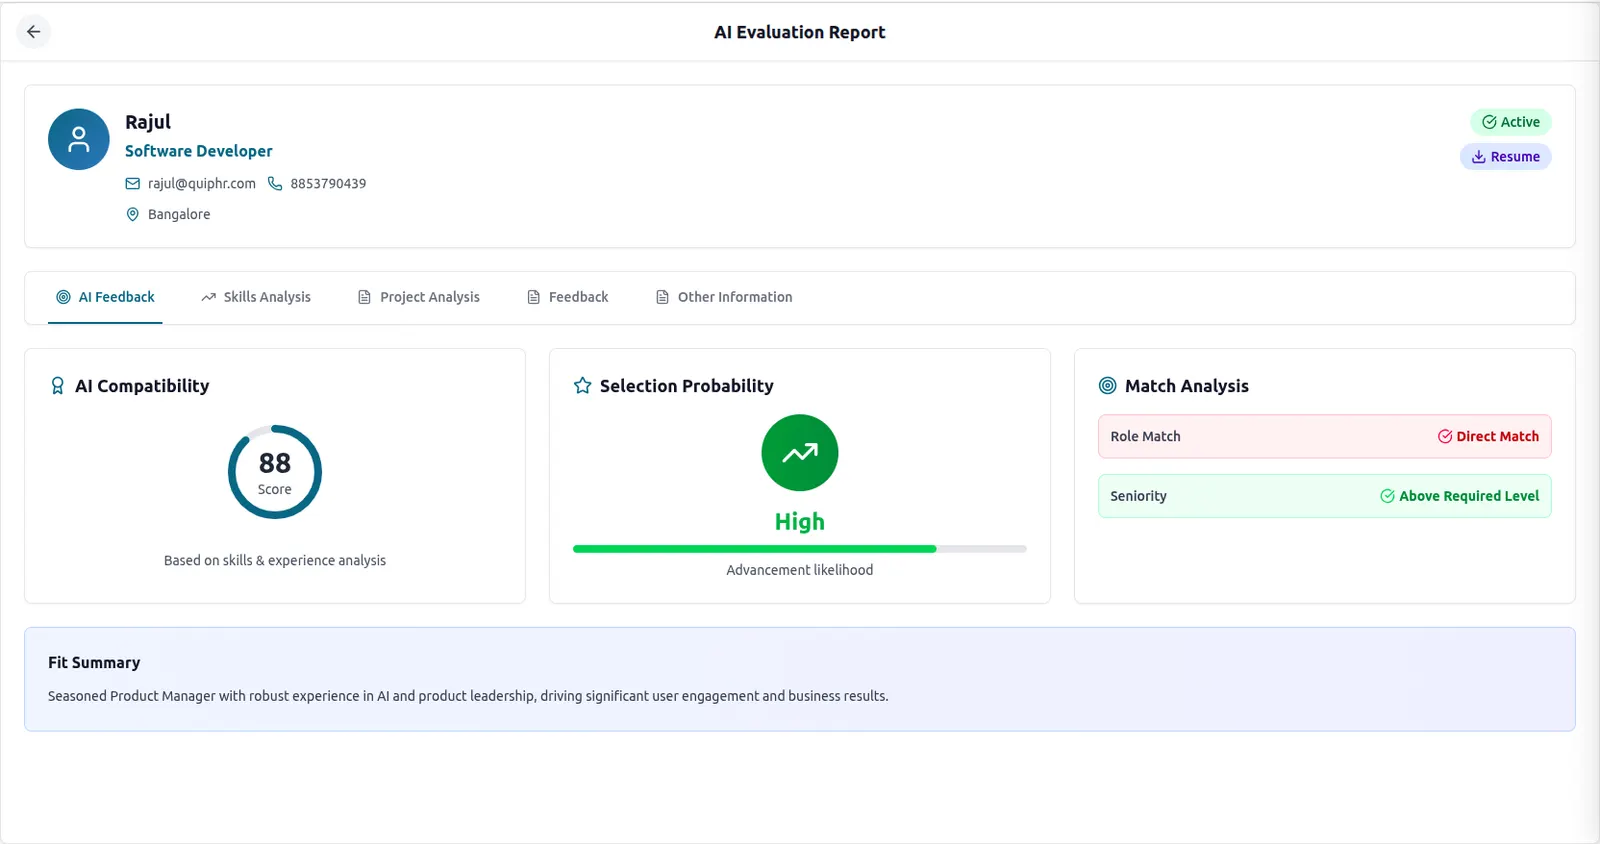Show the Other Information tab
Viewport: 1600px width, 844px height.
pyautogui.click(x=724, y=297)
